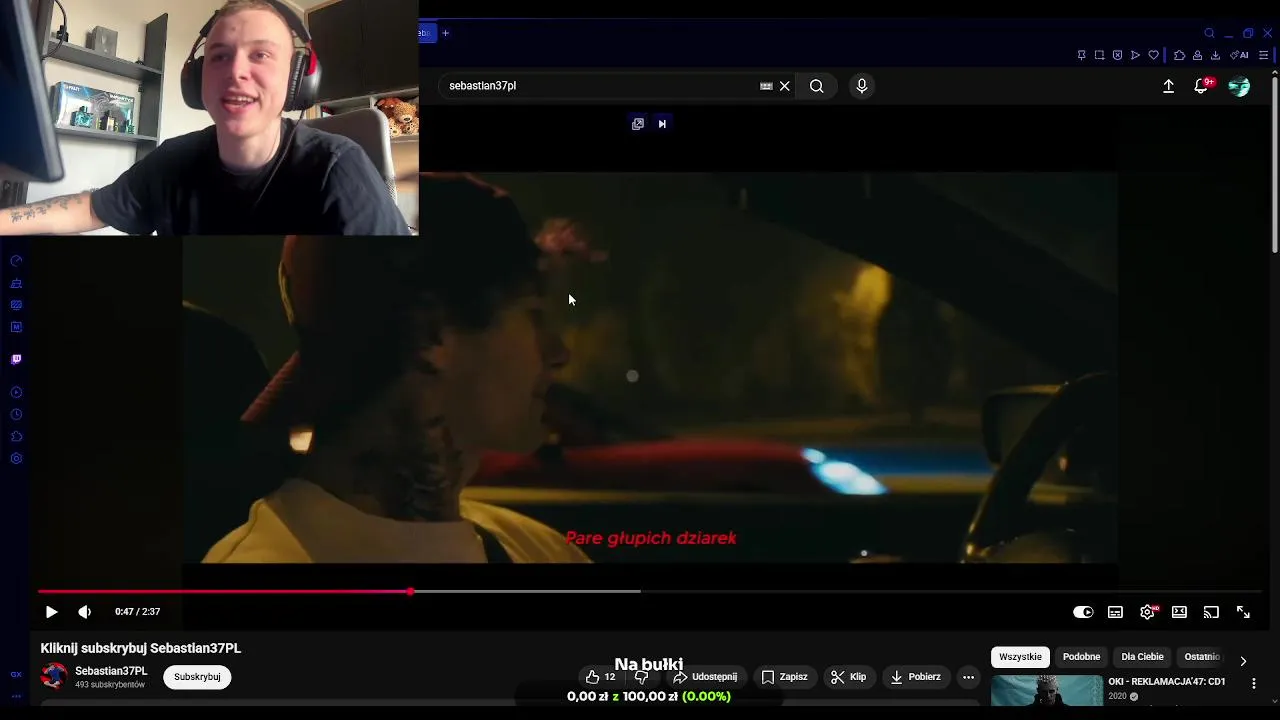Open YouTube notifications bell
The image size is (1280, 720).
tap(1201, 86)
